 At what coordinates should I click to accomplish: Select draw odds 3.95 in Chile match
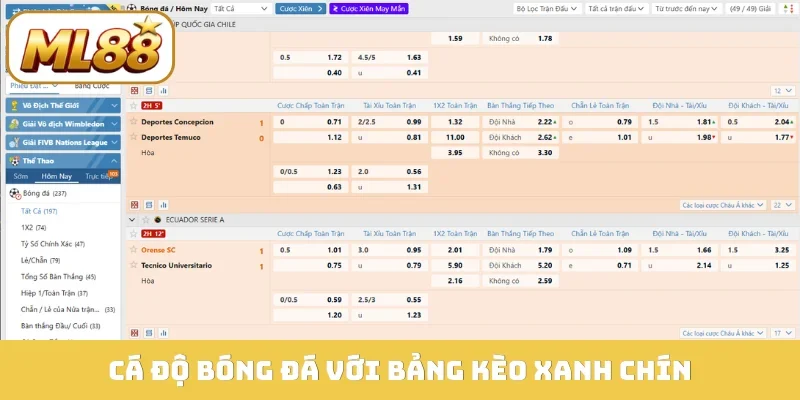(455, 153)
